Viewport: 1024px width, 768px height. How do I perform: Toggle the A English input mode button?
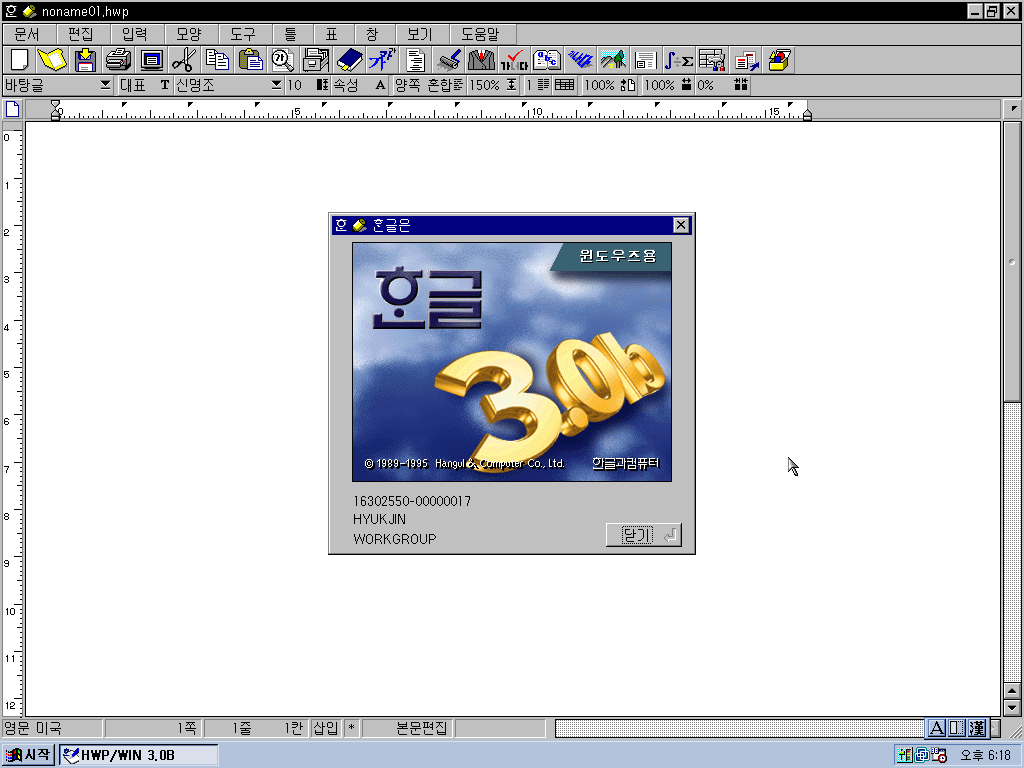coord(936,728)
